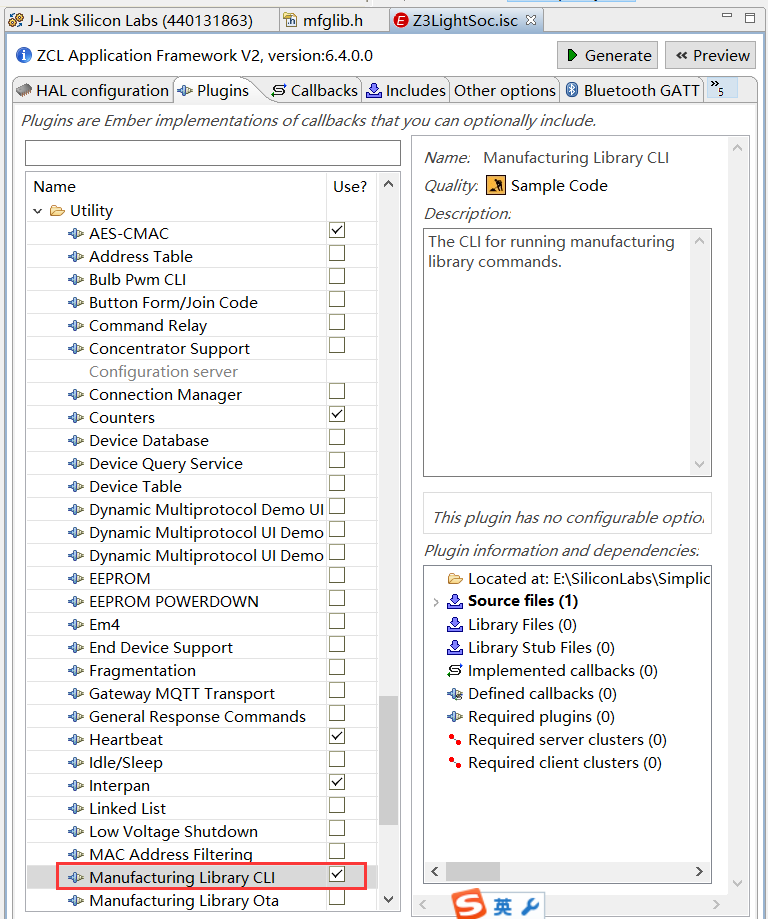Screen dimensions: 768x919
Task: Enable the Idle/Sleep plugin checkbox
Action: coord(337,760)
